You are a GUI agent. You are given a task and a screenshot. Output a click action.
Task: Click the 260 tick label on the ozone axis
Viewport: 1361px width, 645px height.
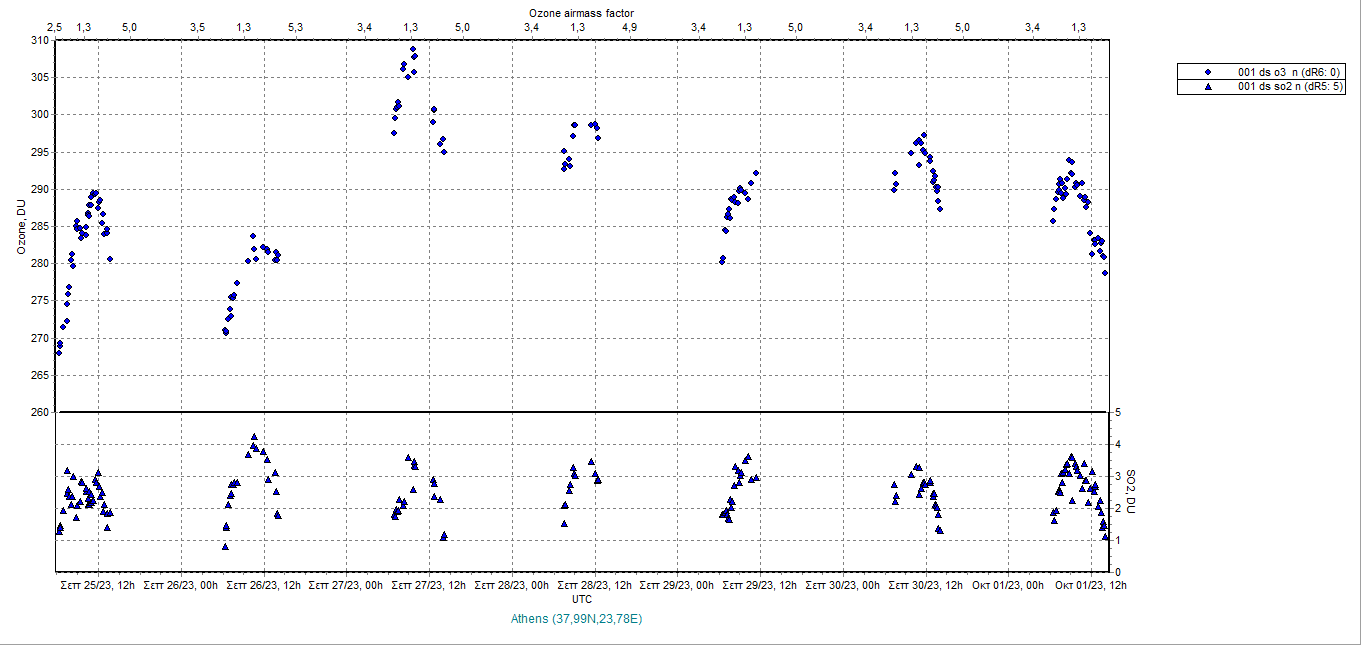[x=39, y=412]
